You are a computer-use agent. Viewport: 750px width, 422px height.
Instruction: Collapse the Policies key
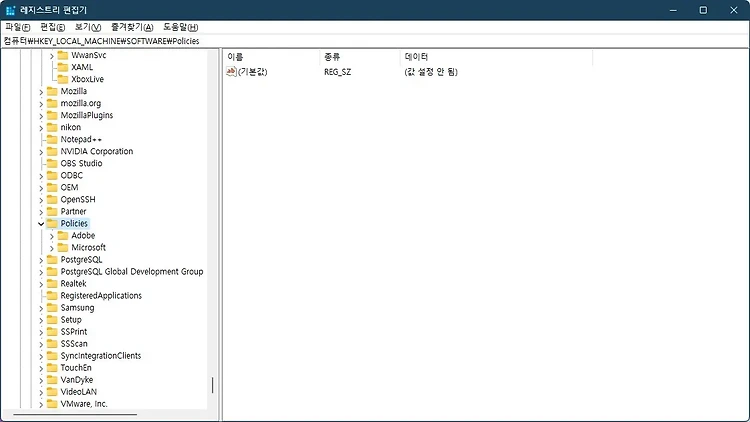(41, 224)
